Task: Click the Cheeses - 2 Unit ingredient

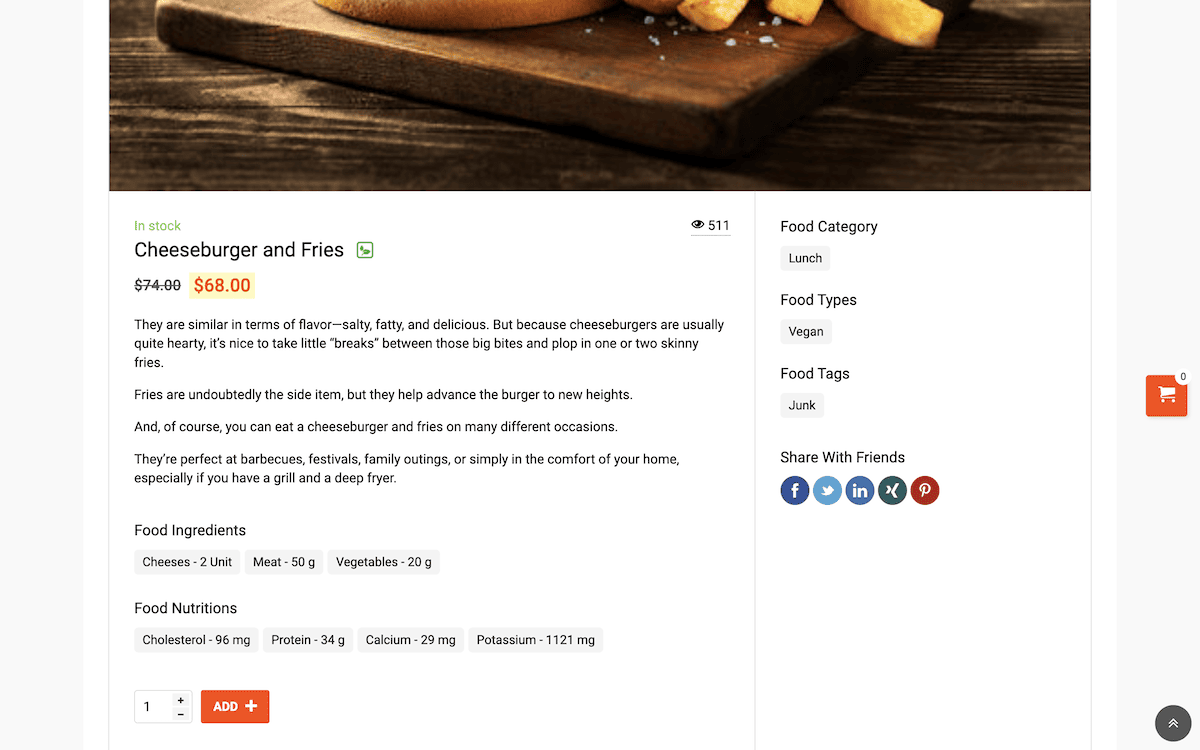Action: (x=187, y=562)
